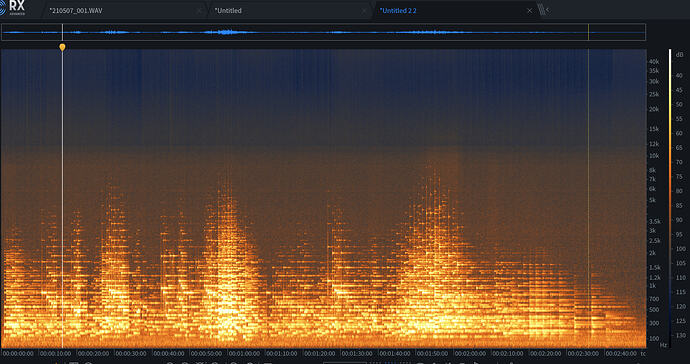This screenshot has height=364, width=690.
Task: Click the 60 dB scale value
Action: point(679,133)
